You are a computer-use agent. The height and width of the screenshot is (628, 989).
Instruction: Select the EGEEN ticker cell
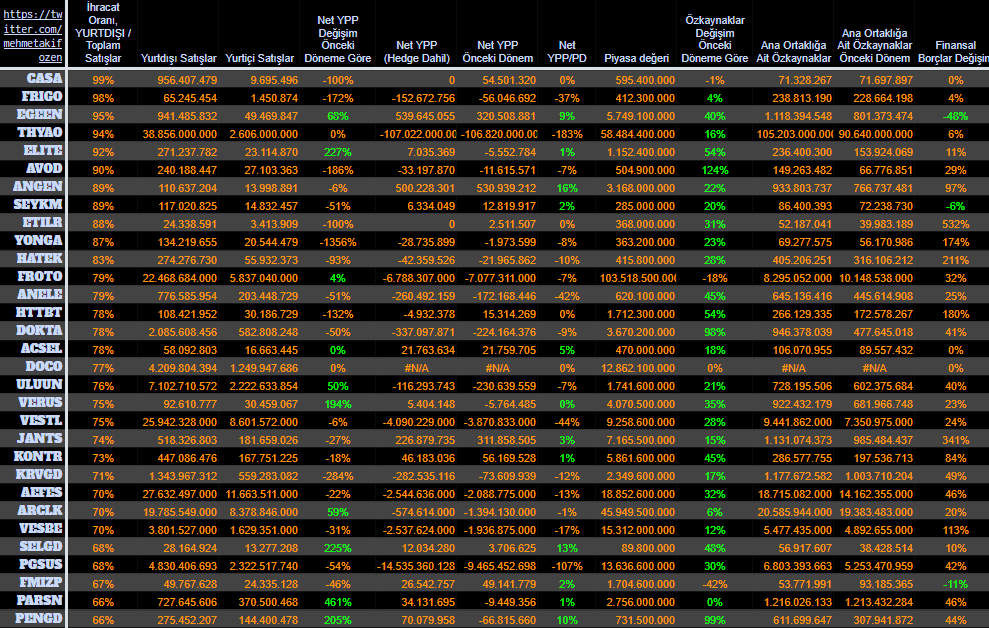tap(39, 115)
